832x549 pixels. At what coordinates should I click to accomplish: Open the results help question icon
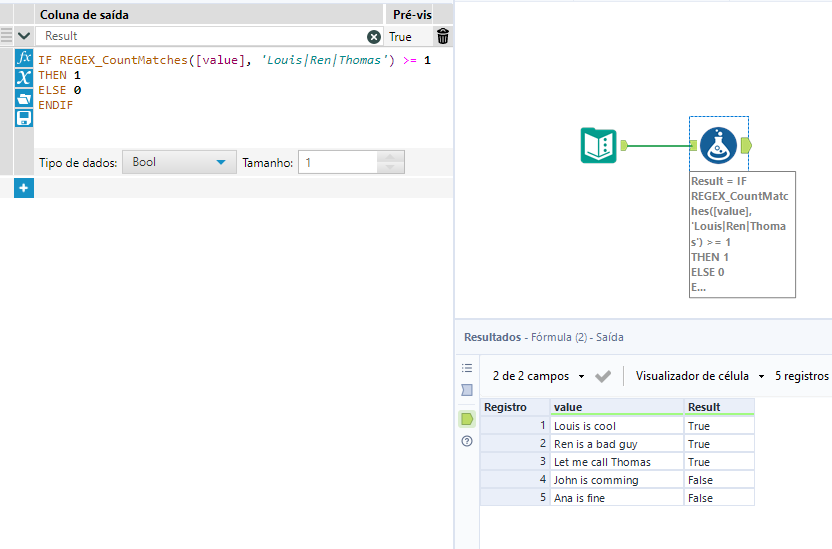(467, 441)
